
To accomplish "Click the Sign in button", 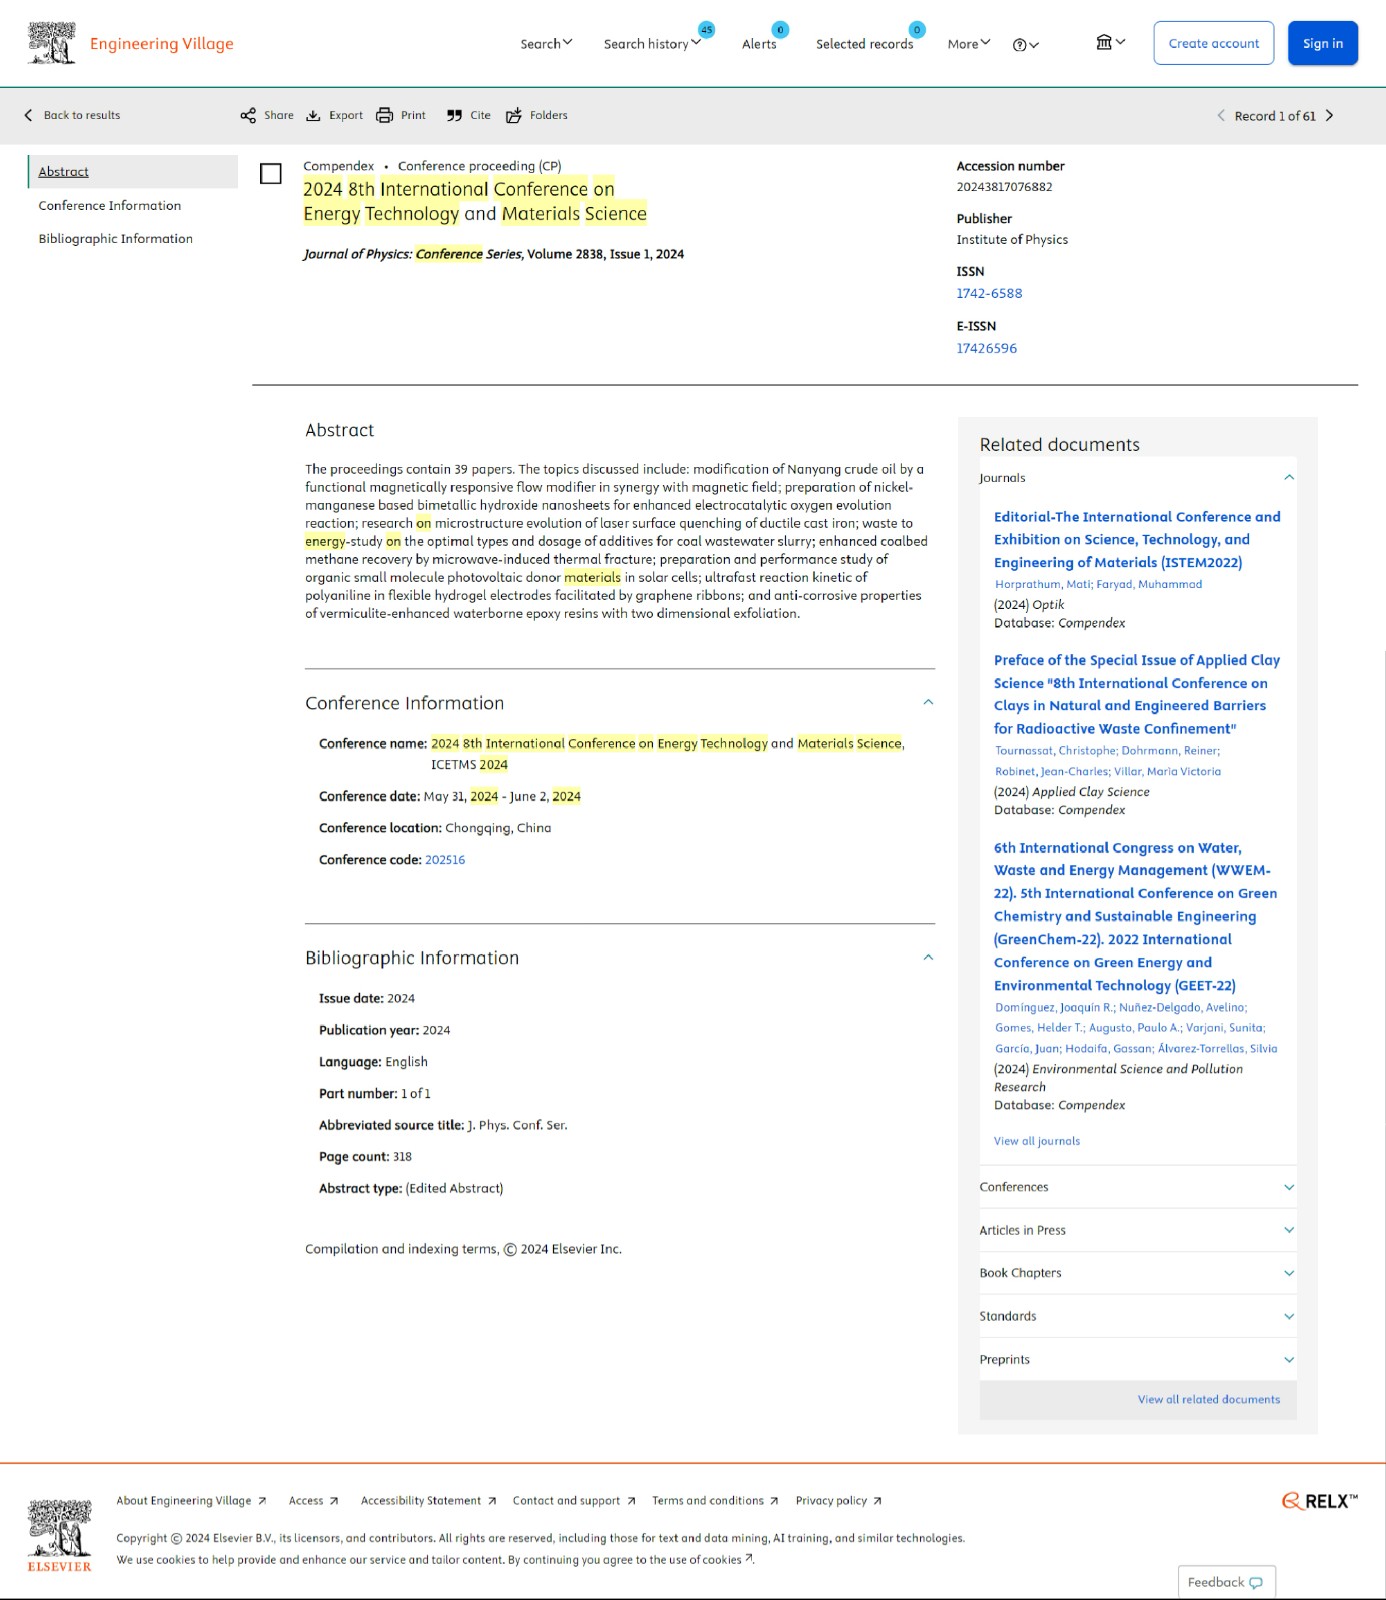I will (1322, 43).
